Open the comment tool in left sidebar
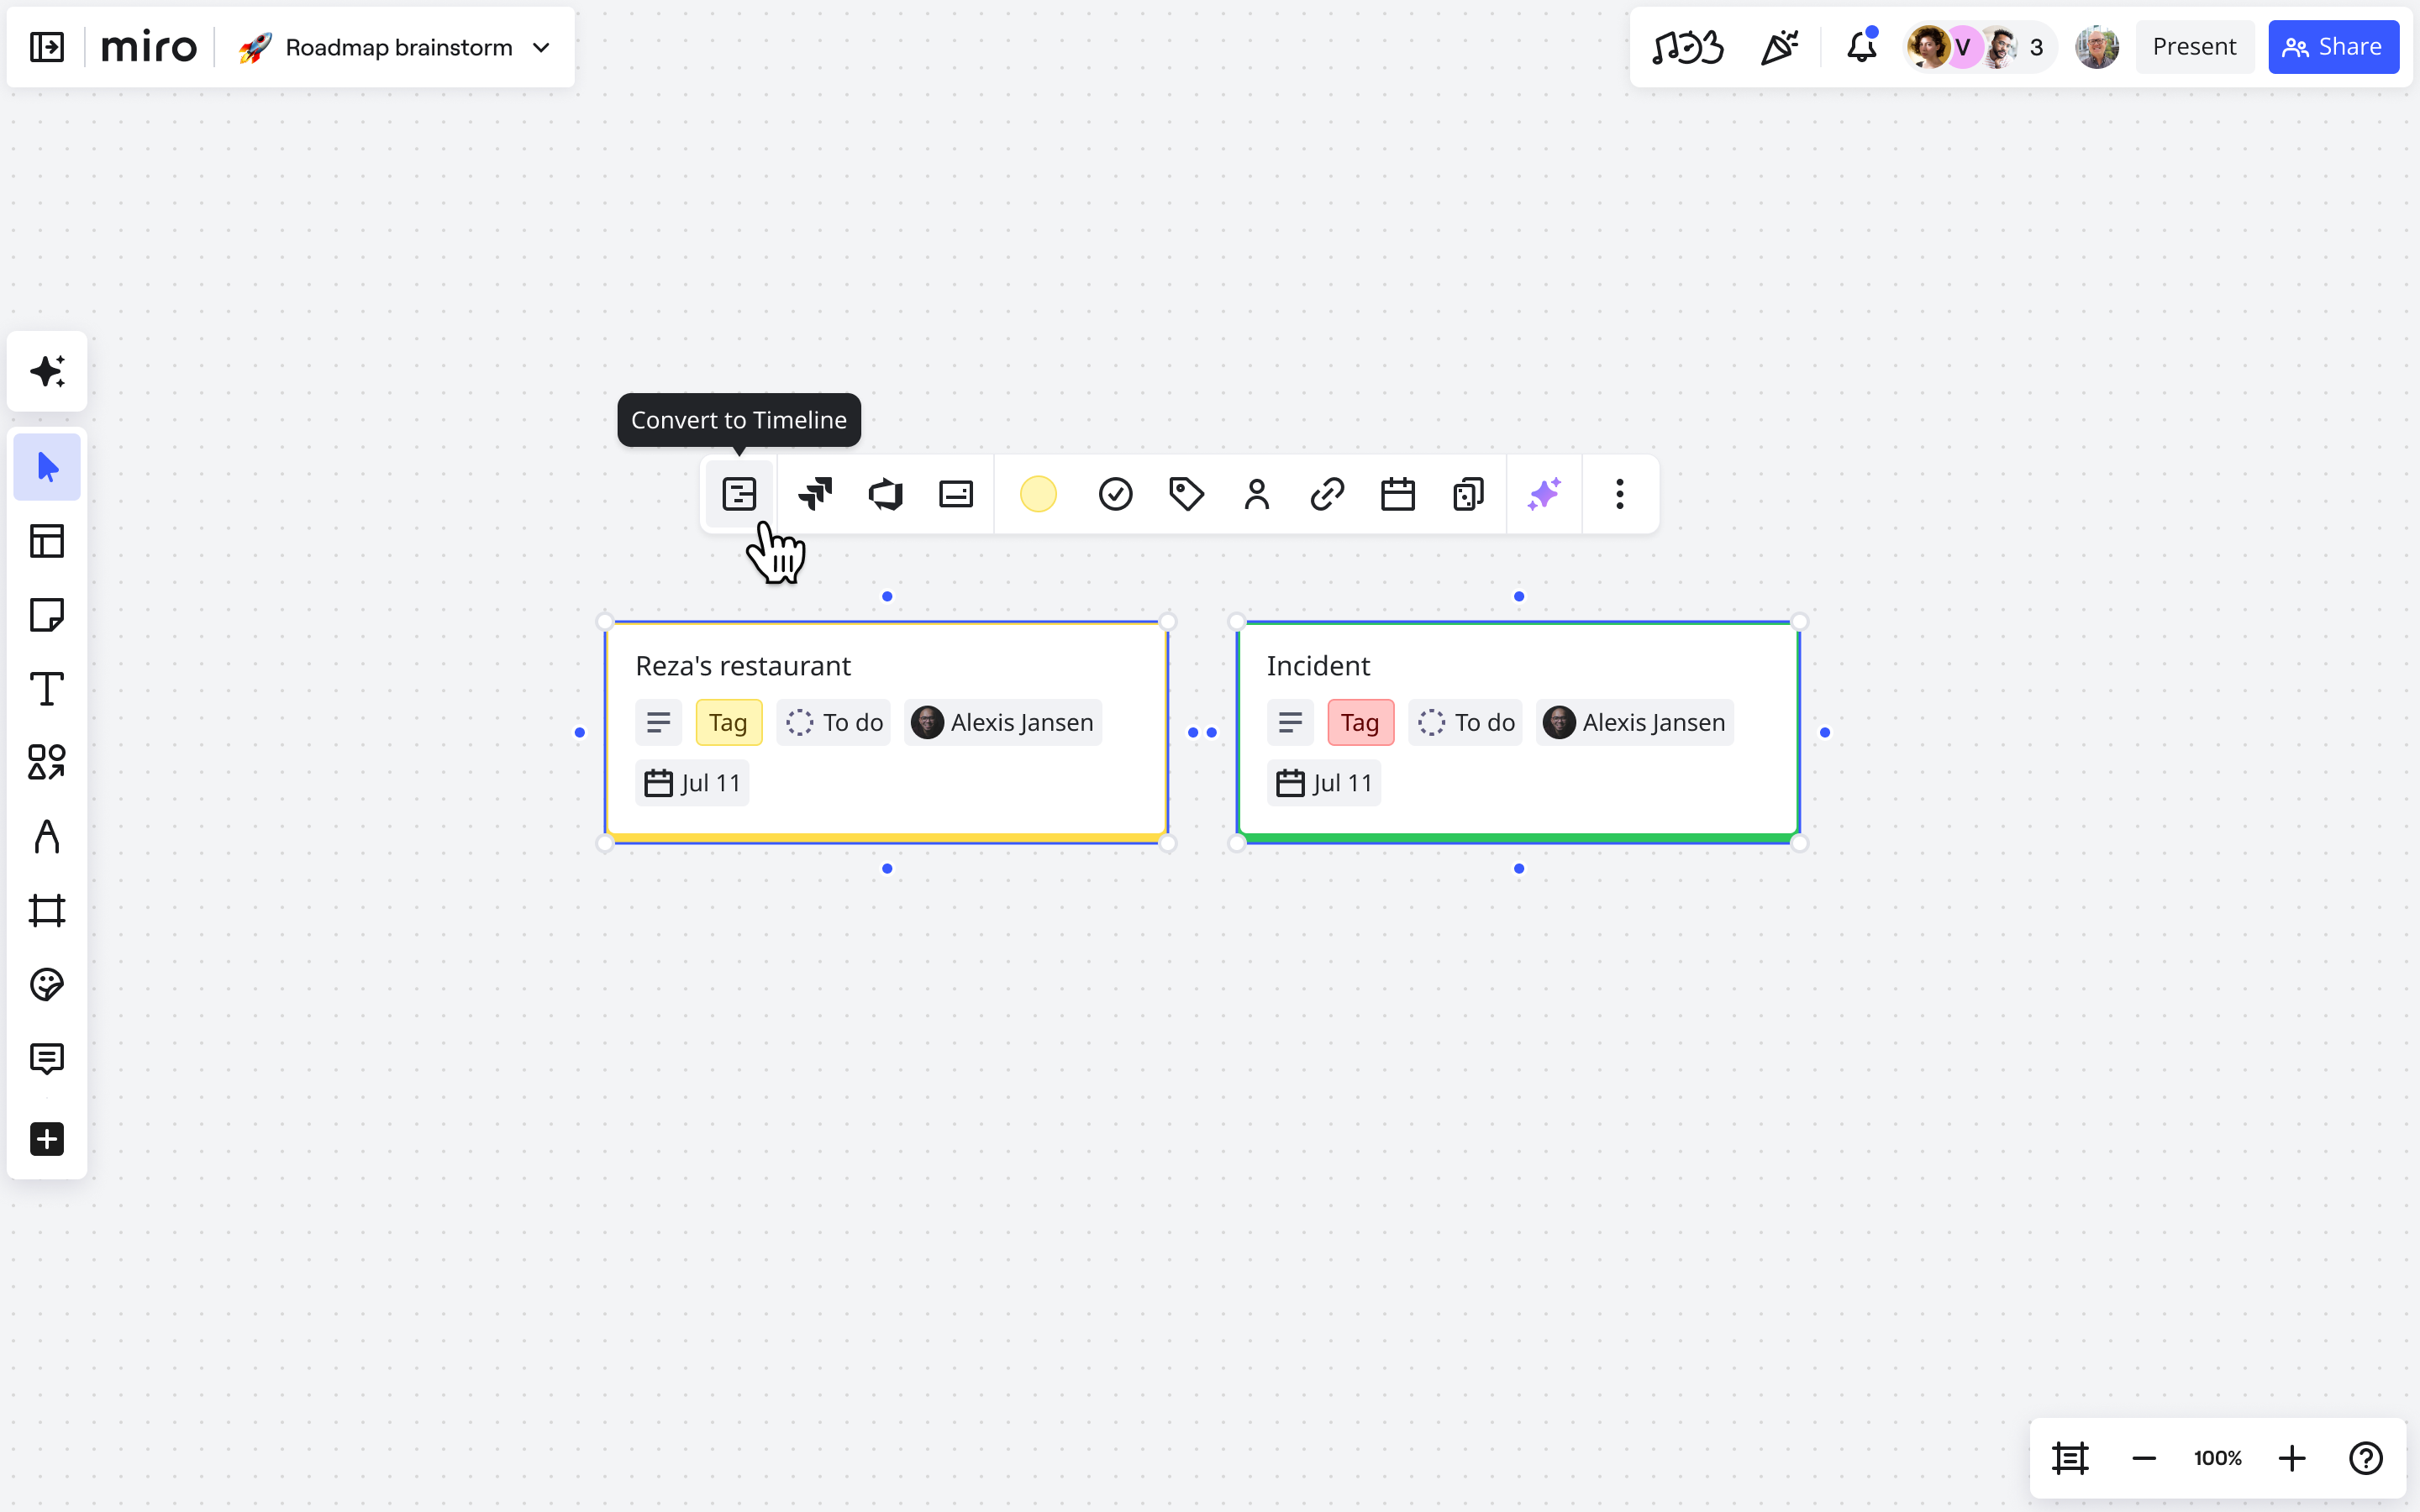Screen dimensions: 2420x1512 click(x=47, y=1058)
